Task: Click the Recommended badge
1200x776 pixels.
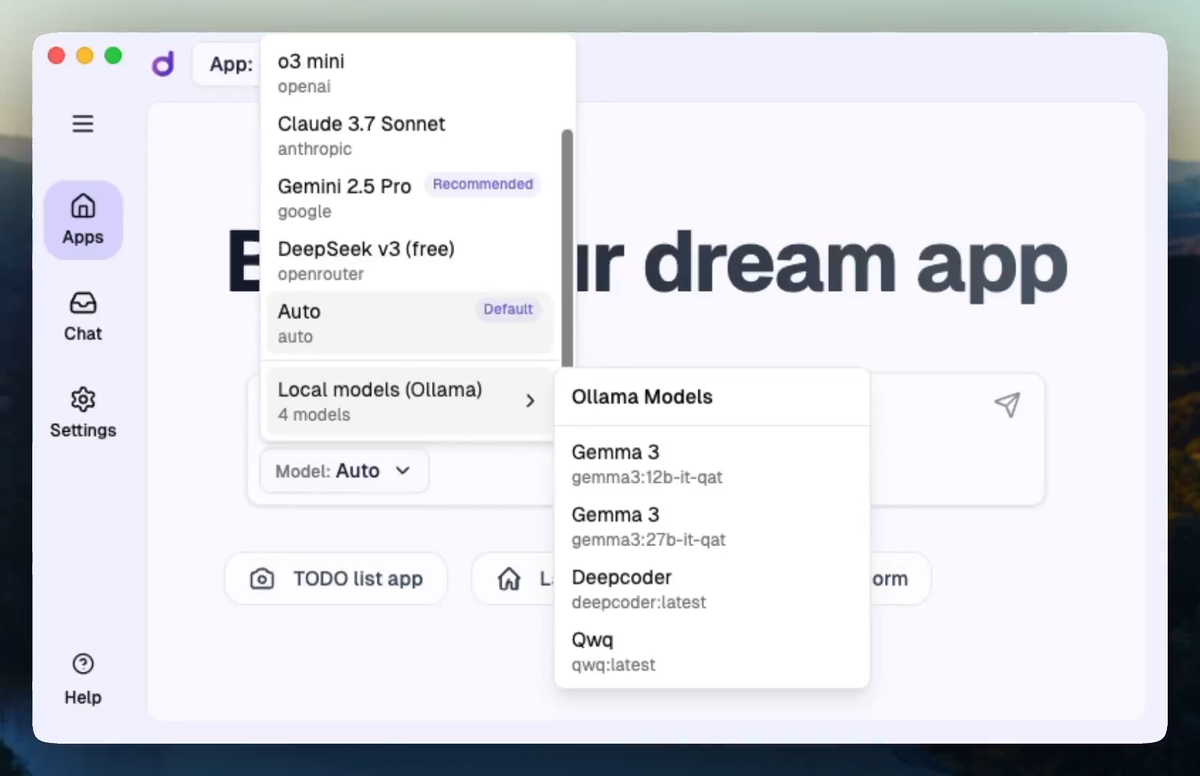Action: [483, 184]
